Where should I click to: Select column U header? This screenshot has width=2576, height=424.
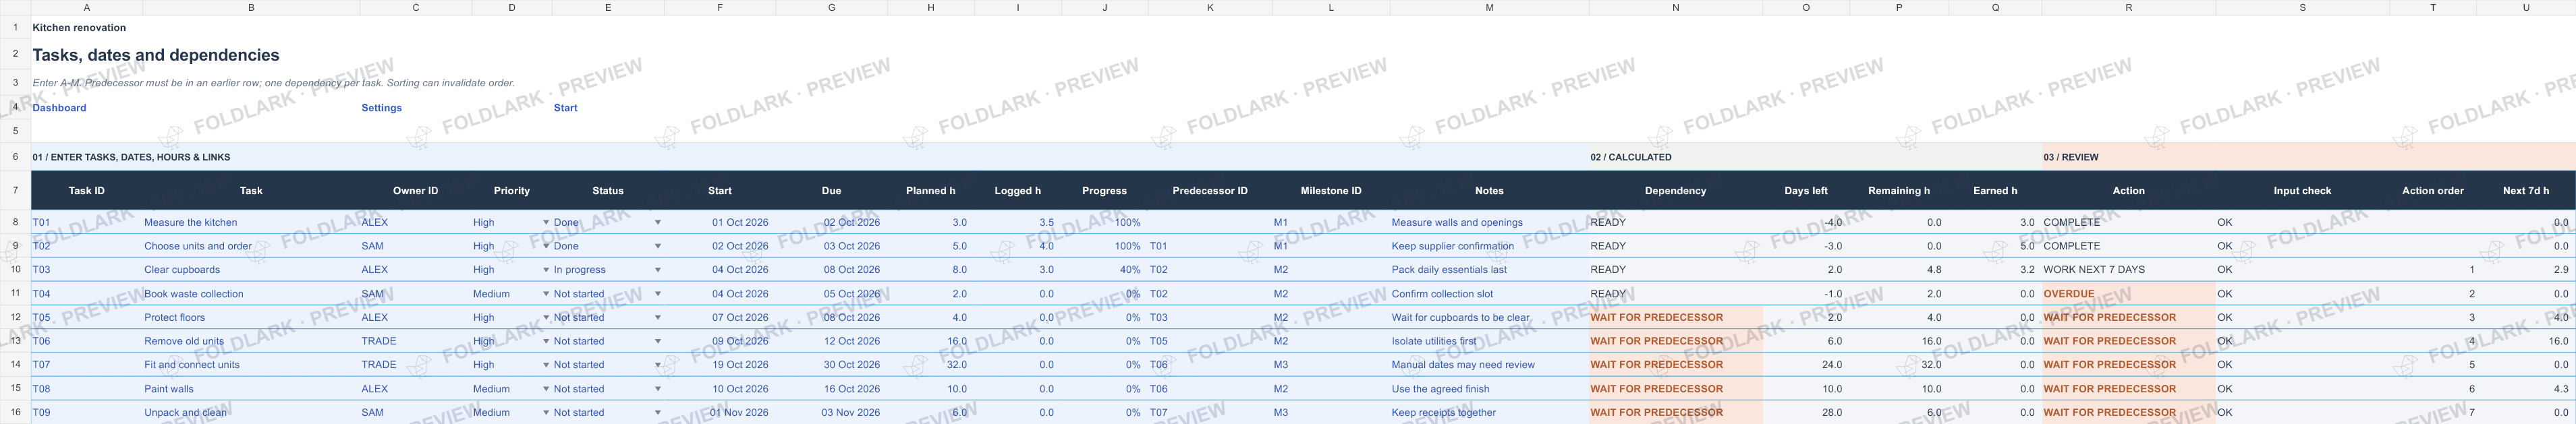click(2526, 7)
